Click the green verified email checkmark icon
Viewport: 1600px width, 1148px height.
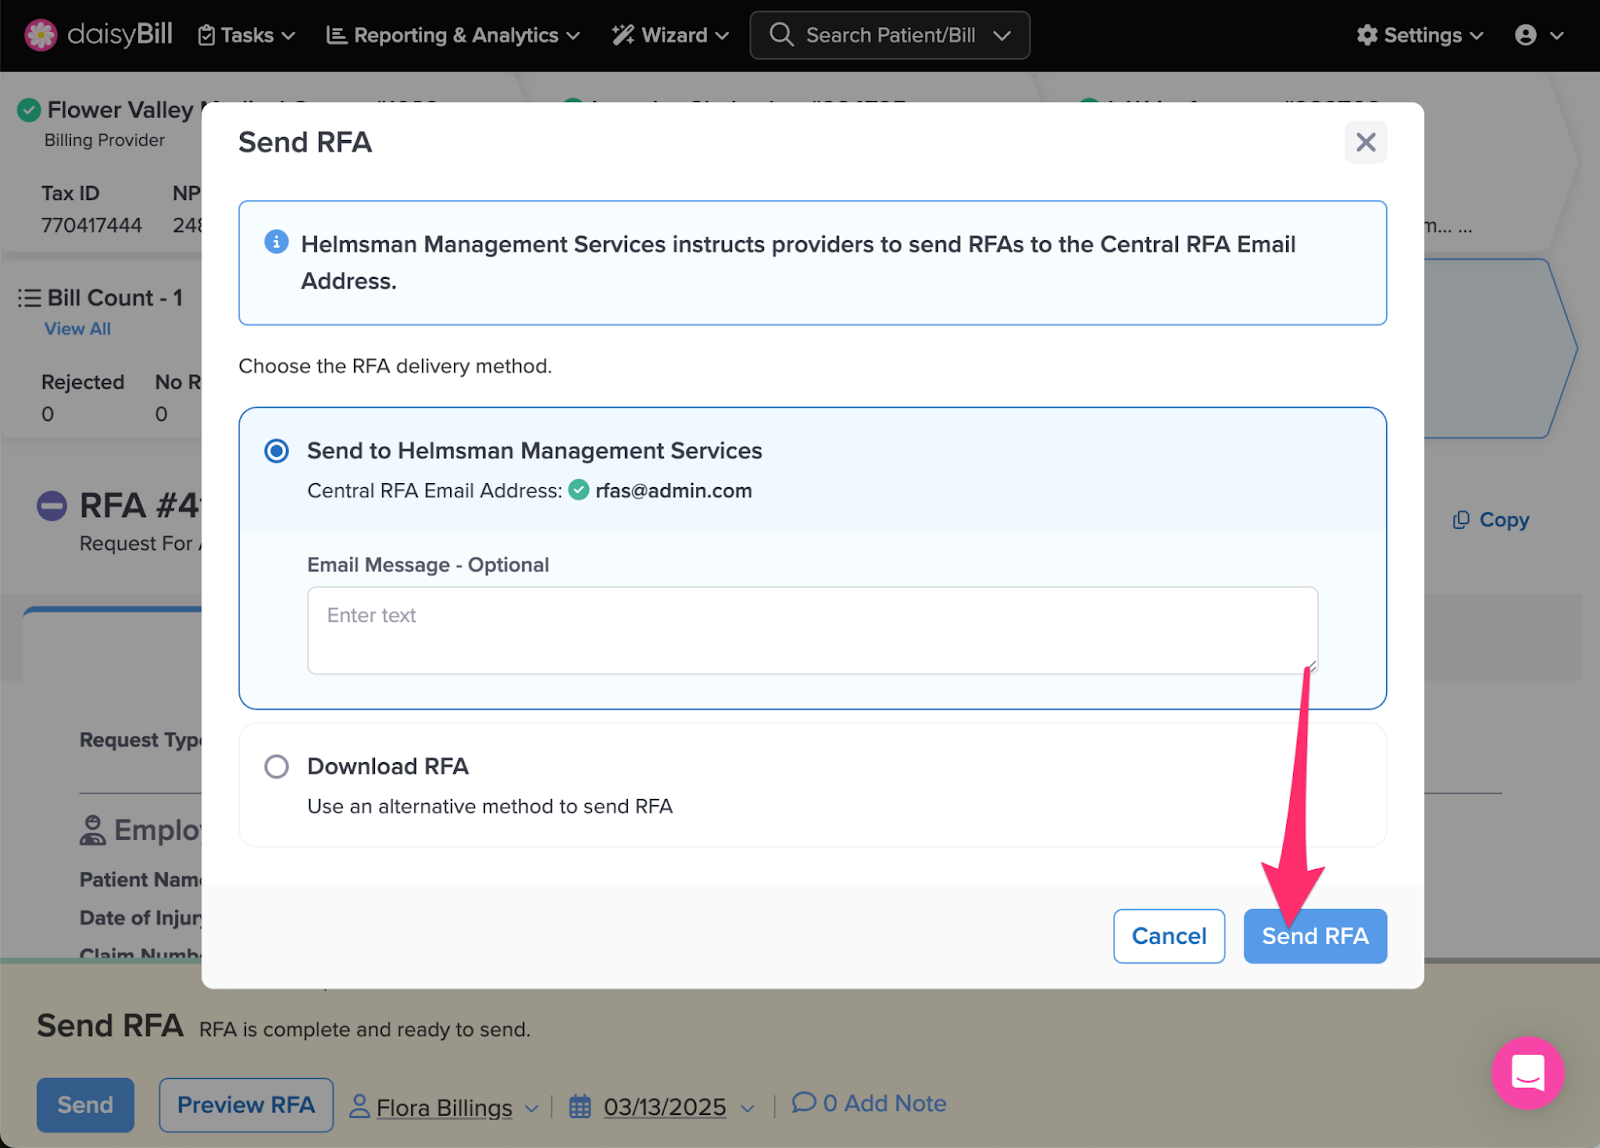[579, 490]
